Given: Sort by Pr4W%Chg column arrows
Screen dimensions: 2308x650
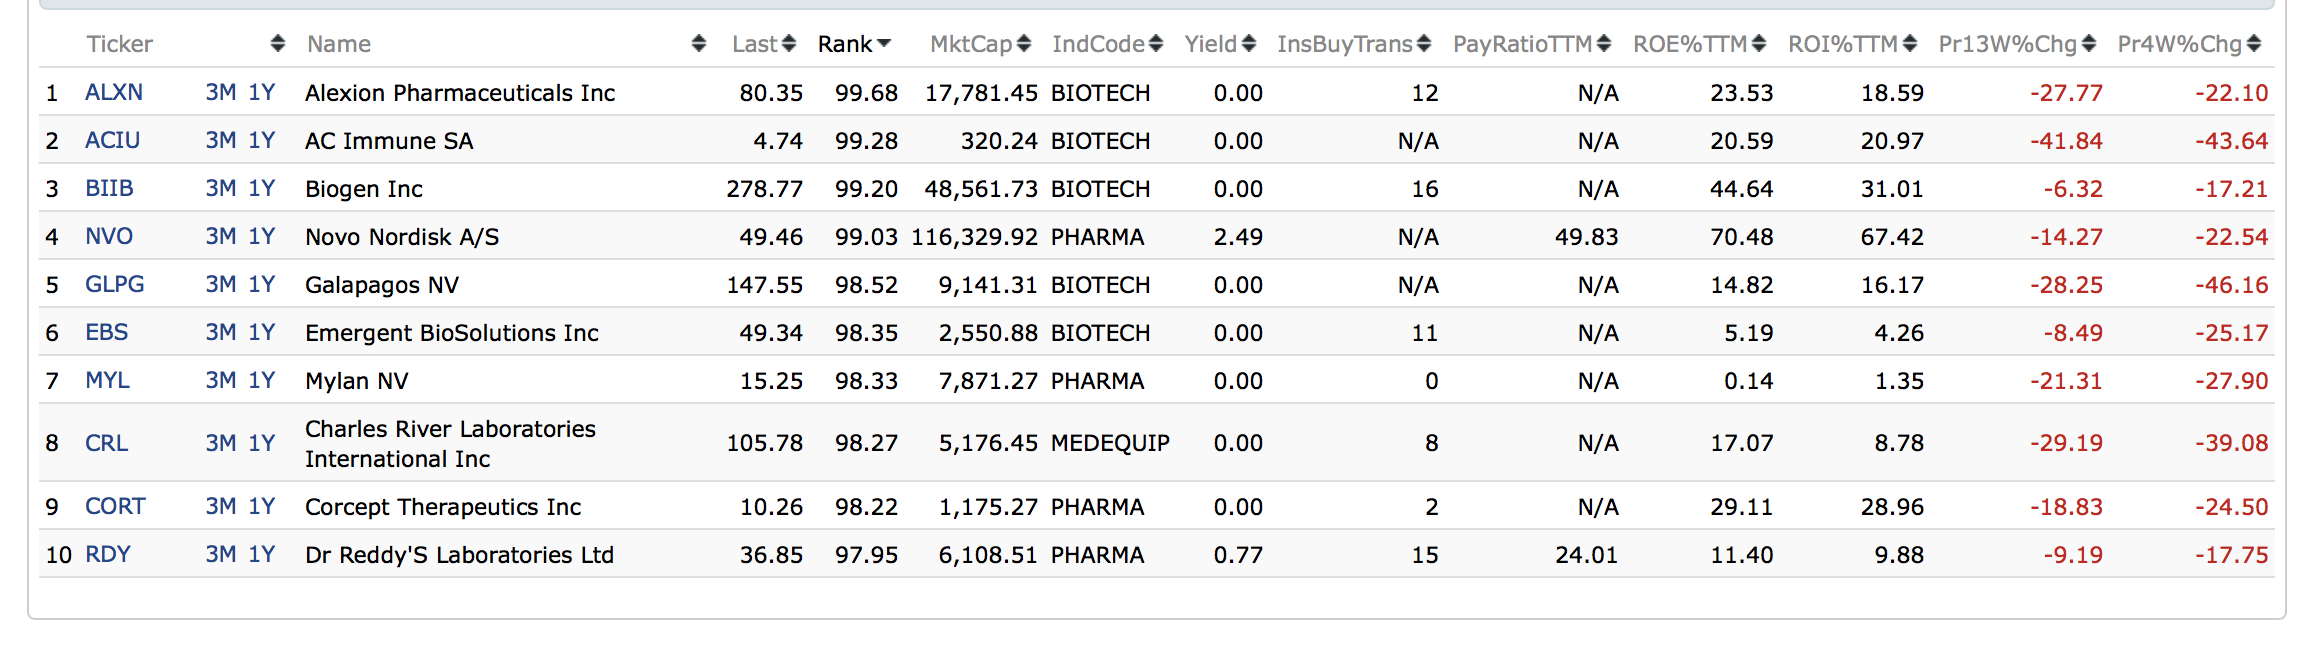Looking at the screenshot, I should [2254, 44].
